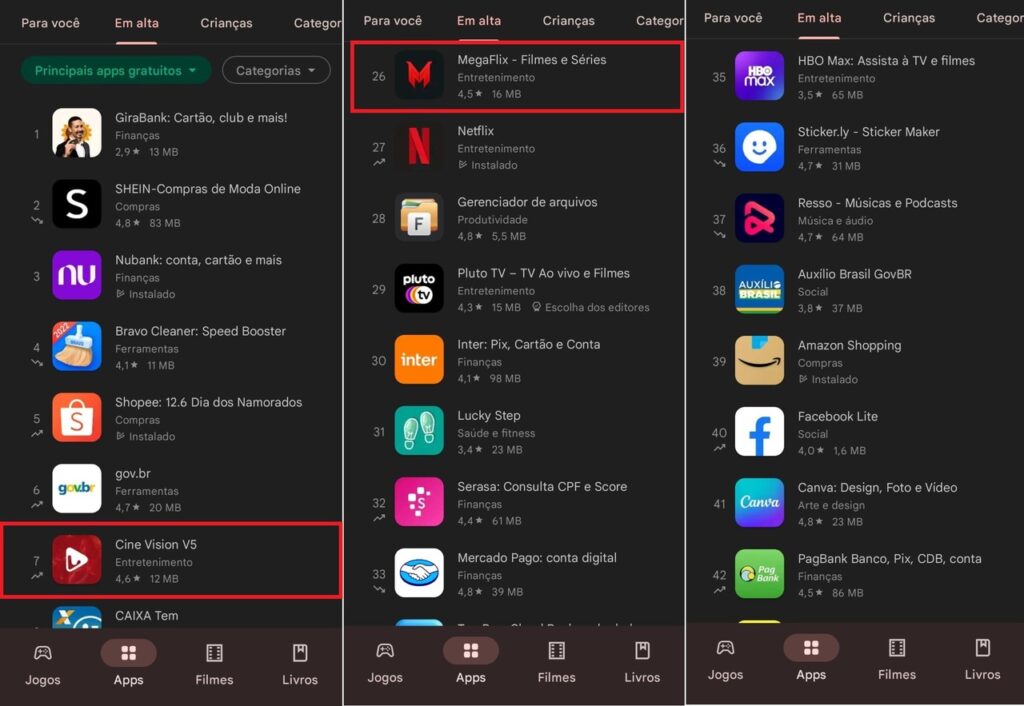Expand the Categorias dropdown chip
Viewport: 1024px width, 706px height.
tap(276, 71)
